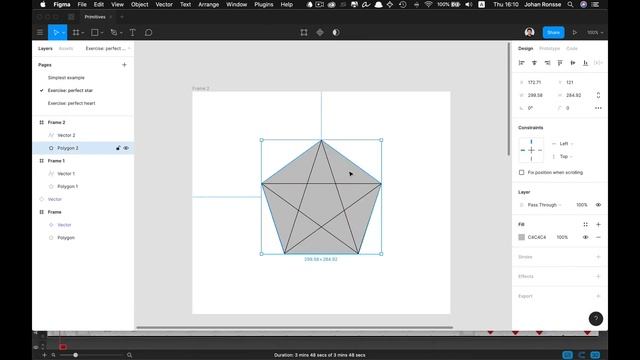Open the page selector dropdown 'Exercise: perfect...'
640x360 pixels.
(x=108, y=48)
